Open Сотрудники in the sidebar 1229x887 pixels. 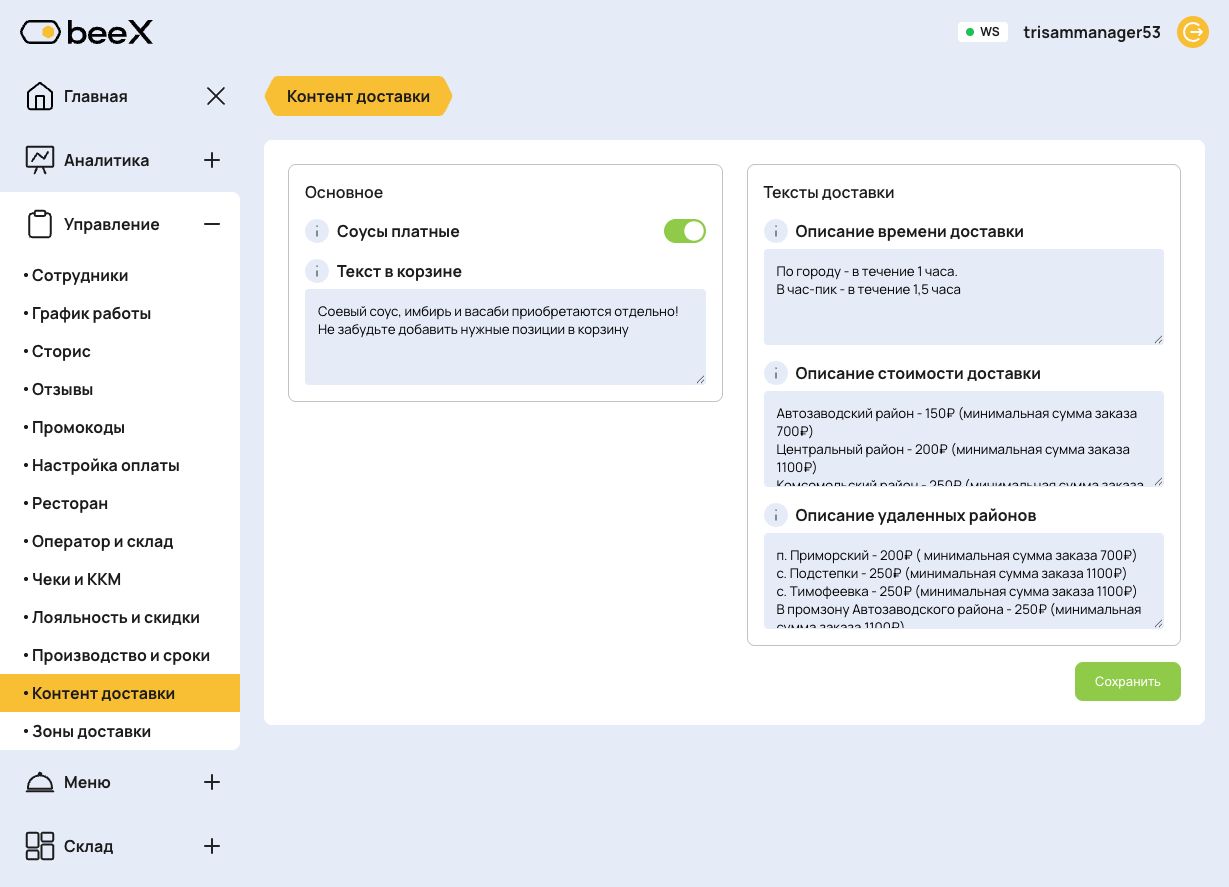click(x=120, y=275)
